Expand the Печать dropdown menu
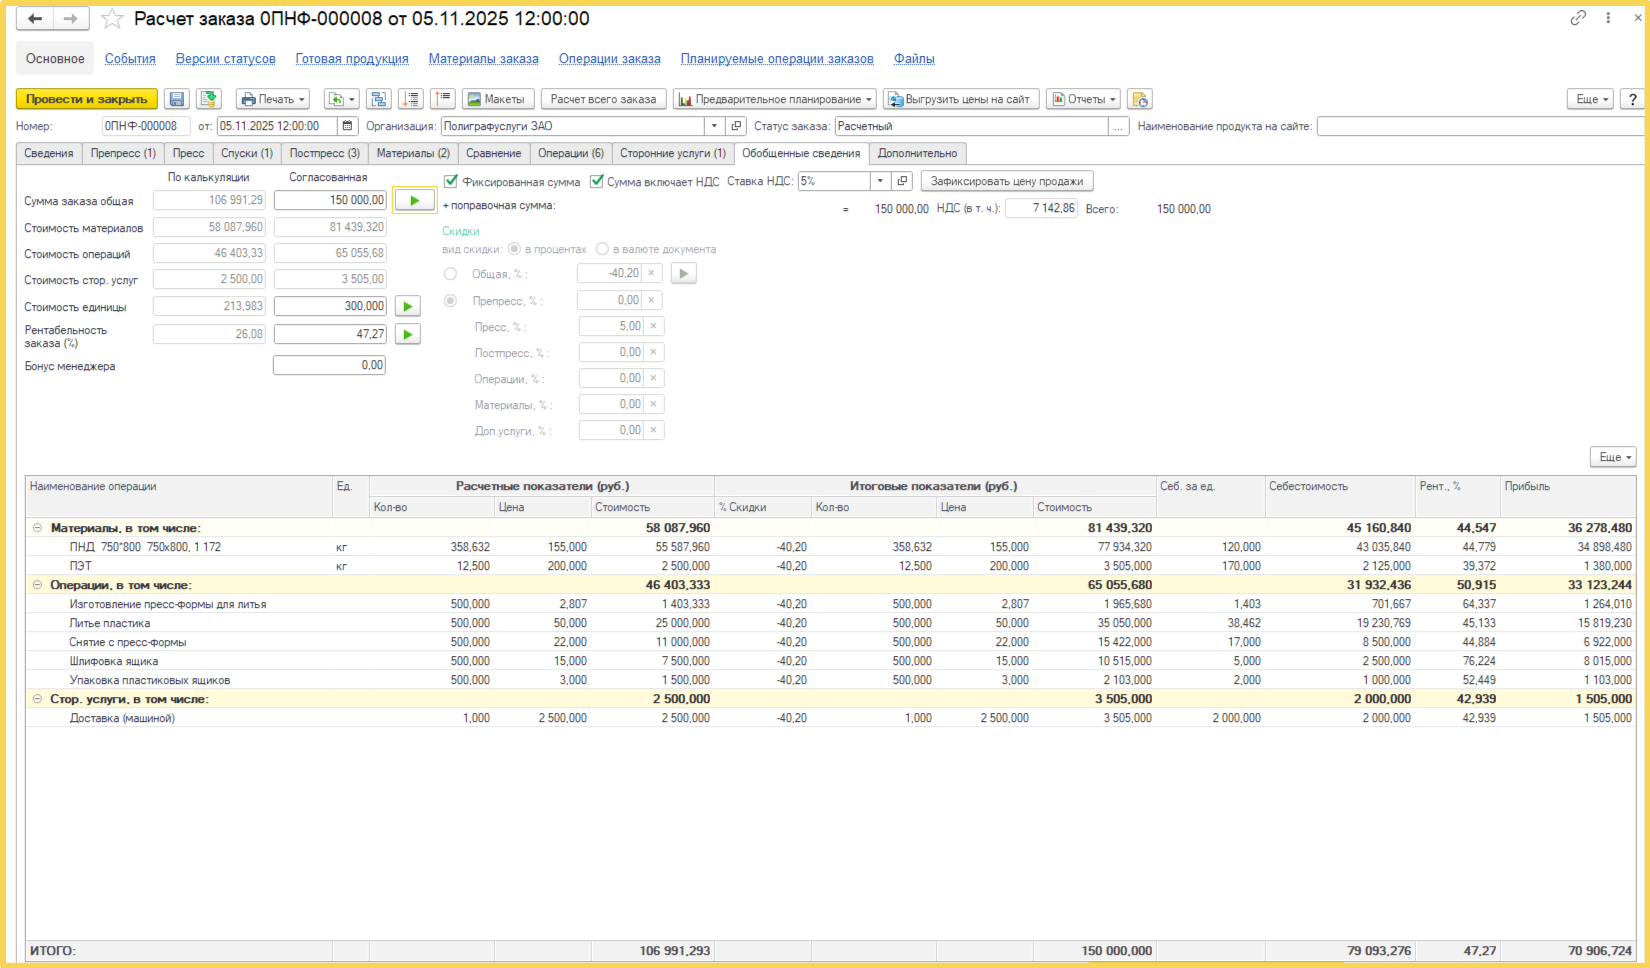 click(x=273, y=99)
